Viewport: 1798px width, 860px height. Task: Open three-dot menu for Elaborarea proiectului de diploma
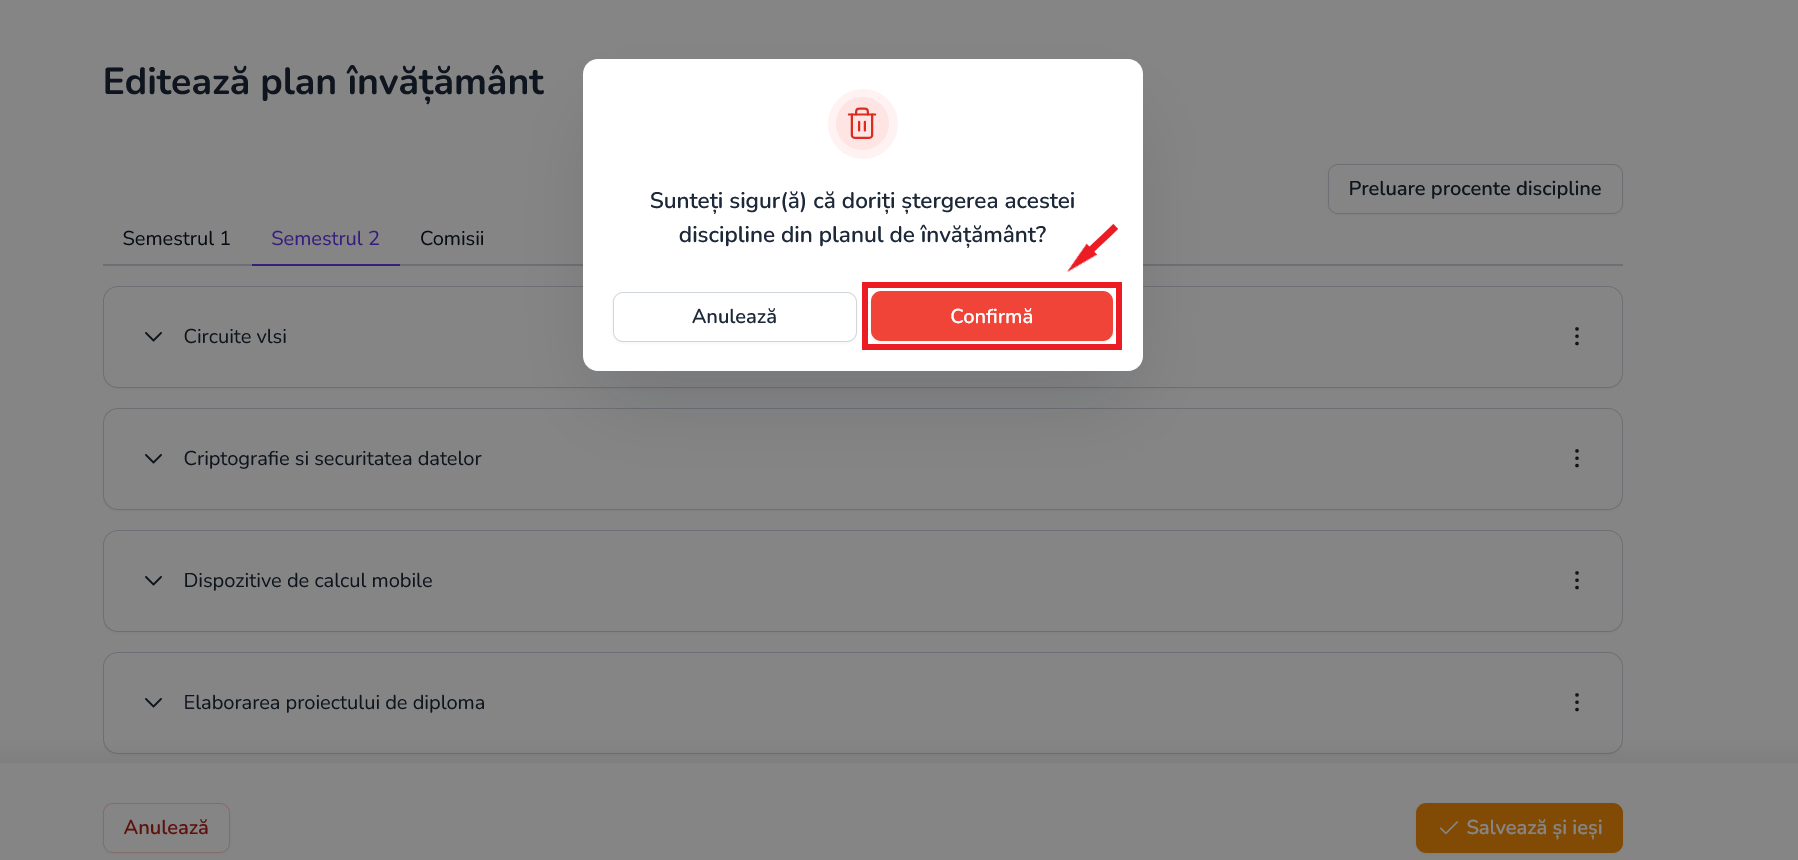click(x=1577, y=702)
